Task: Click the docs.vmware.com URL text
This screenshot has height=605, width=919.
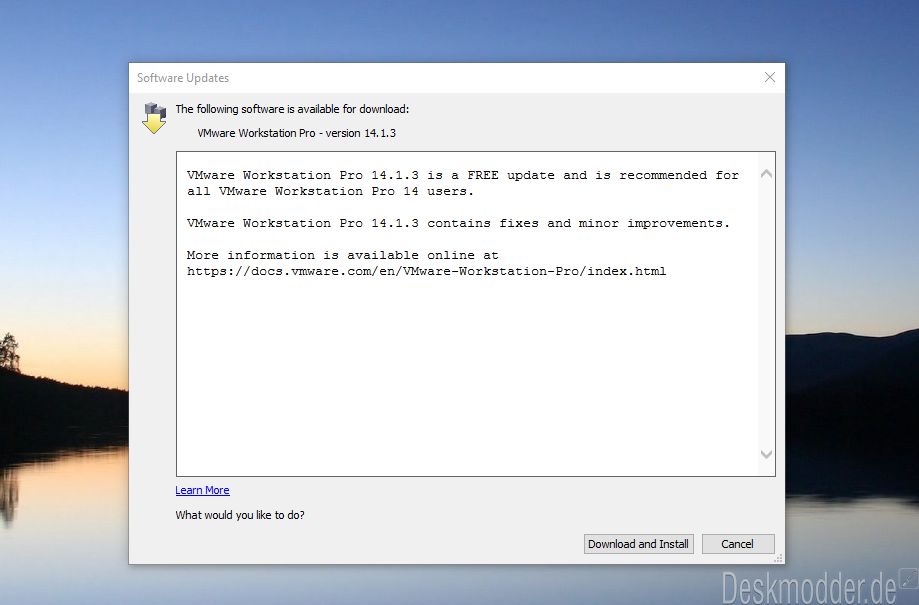Action: pyautogui.click(x=426, y=271)
